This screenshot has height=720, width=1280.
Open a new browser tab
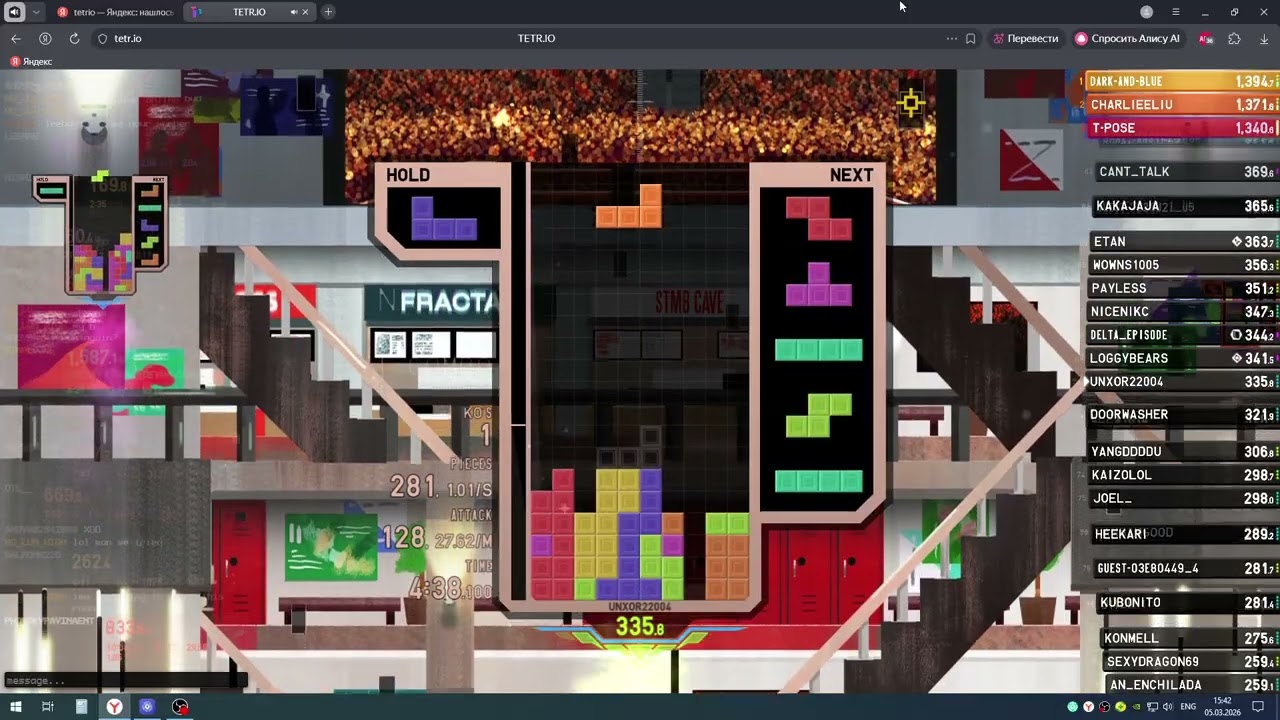[328, 12]
